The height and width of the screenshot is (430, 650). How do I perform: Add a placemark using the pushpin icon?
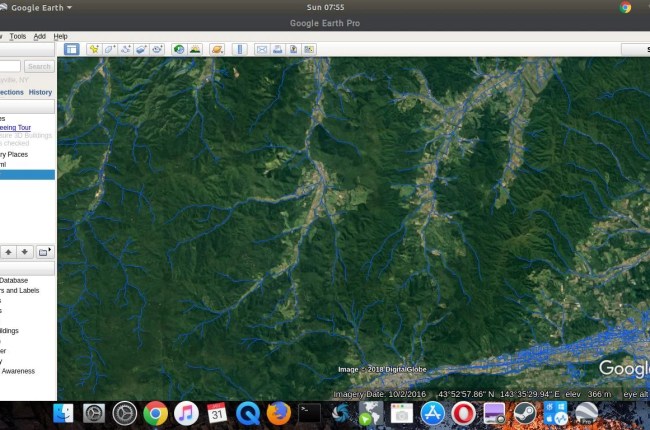pos(94,49)
